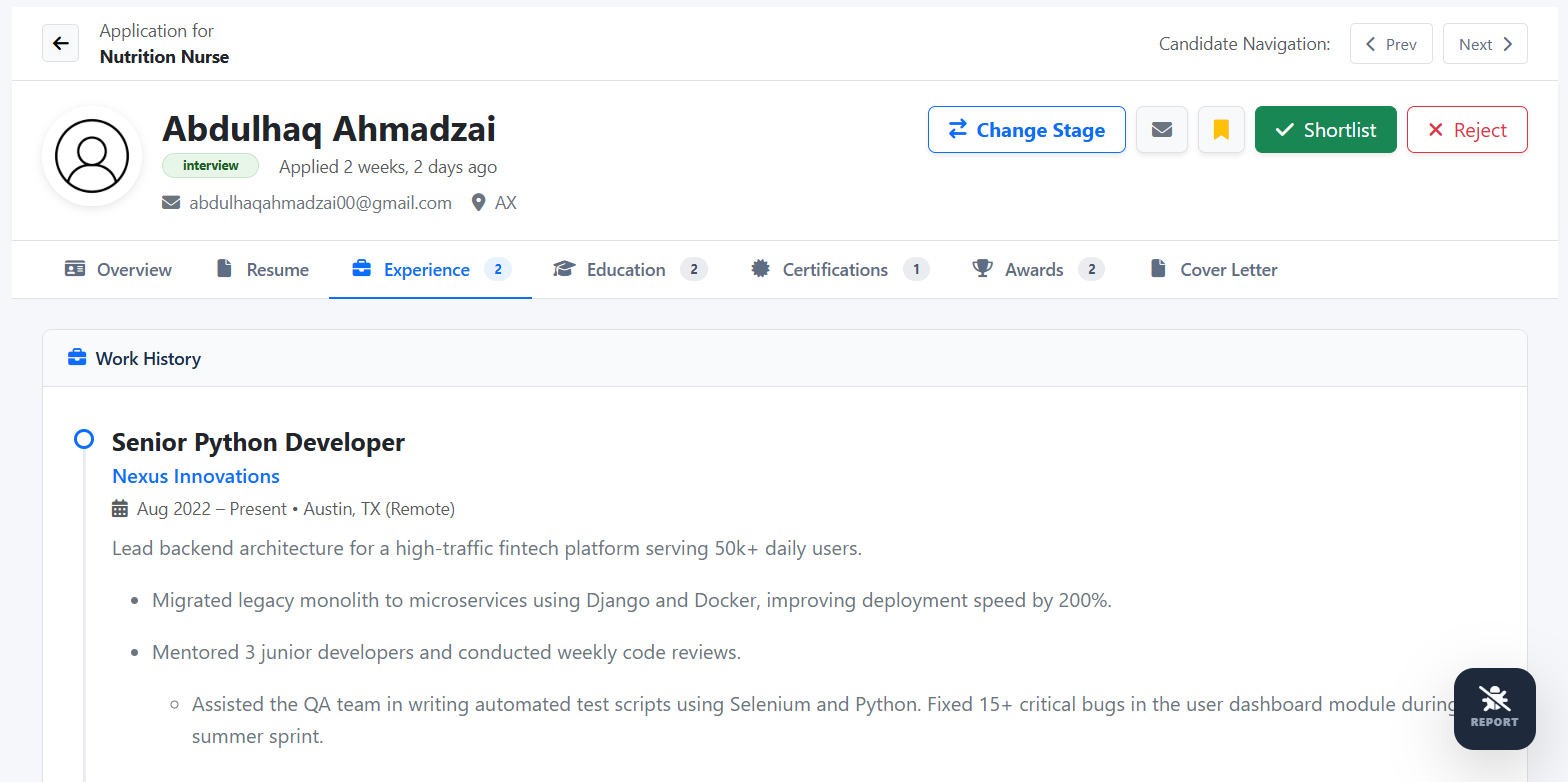The height and width of the screenshot is (782, 1568).
Task: Go to next candidate with Next
Action: (x=1485, y=44)
